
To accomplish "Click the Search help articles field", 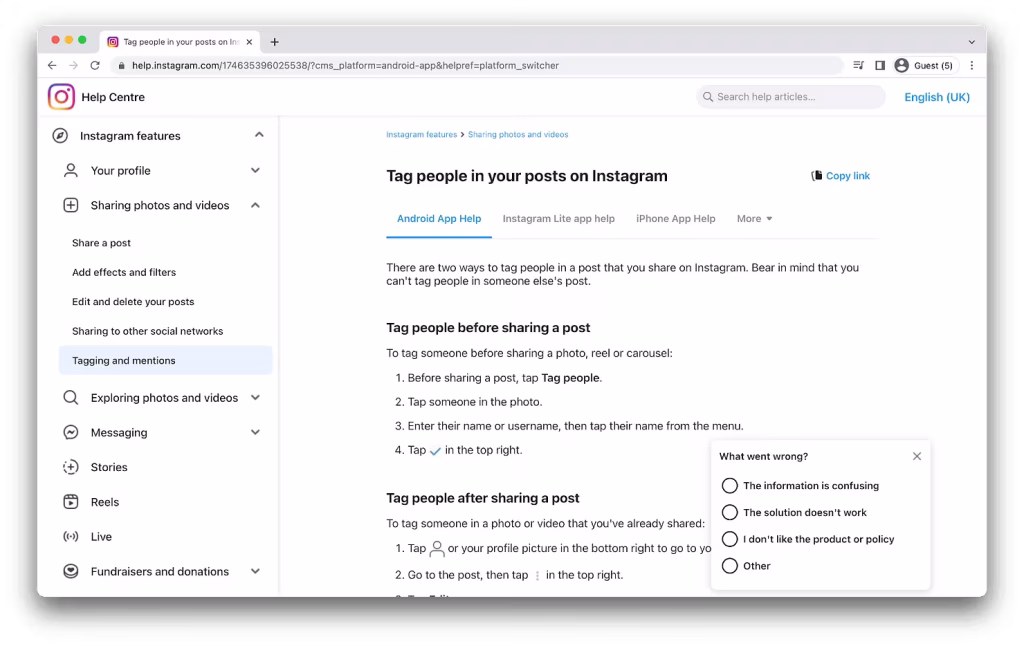I will point(791,97).
